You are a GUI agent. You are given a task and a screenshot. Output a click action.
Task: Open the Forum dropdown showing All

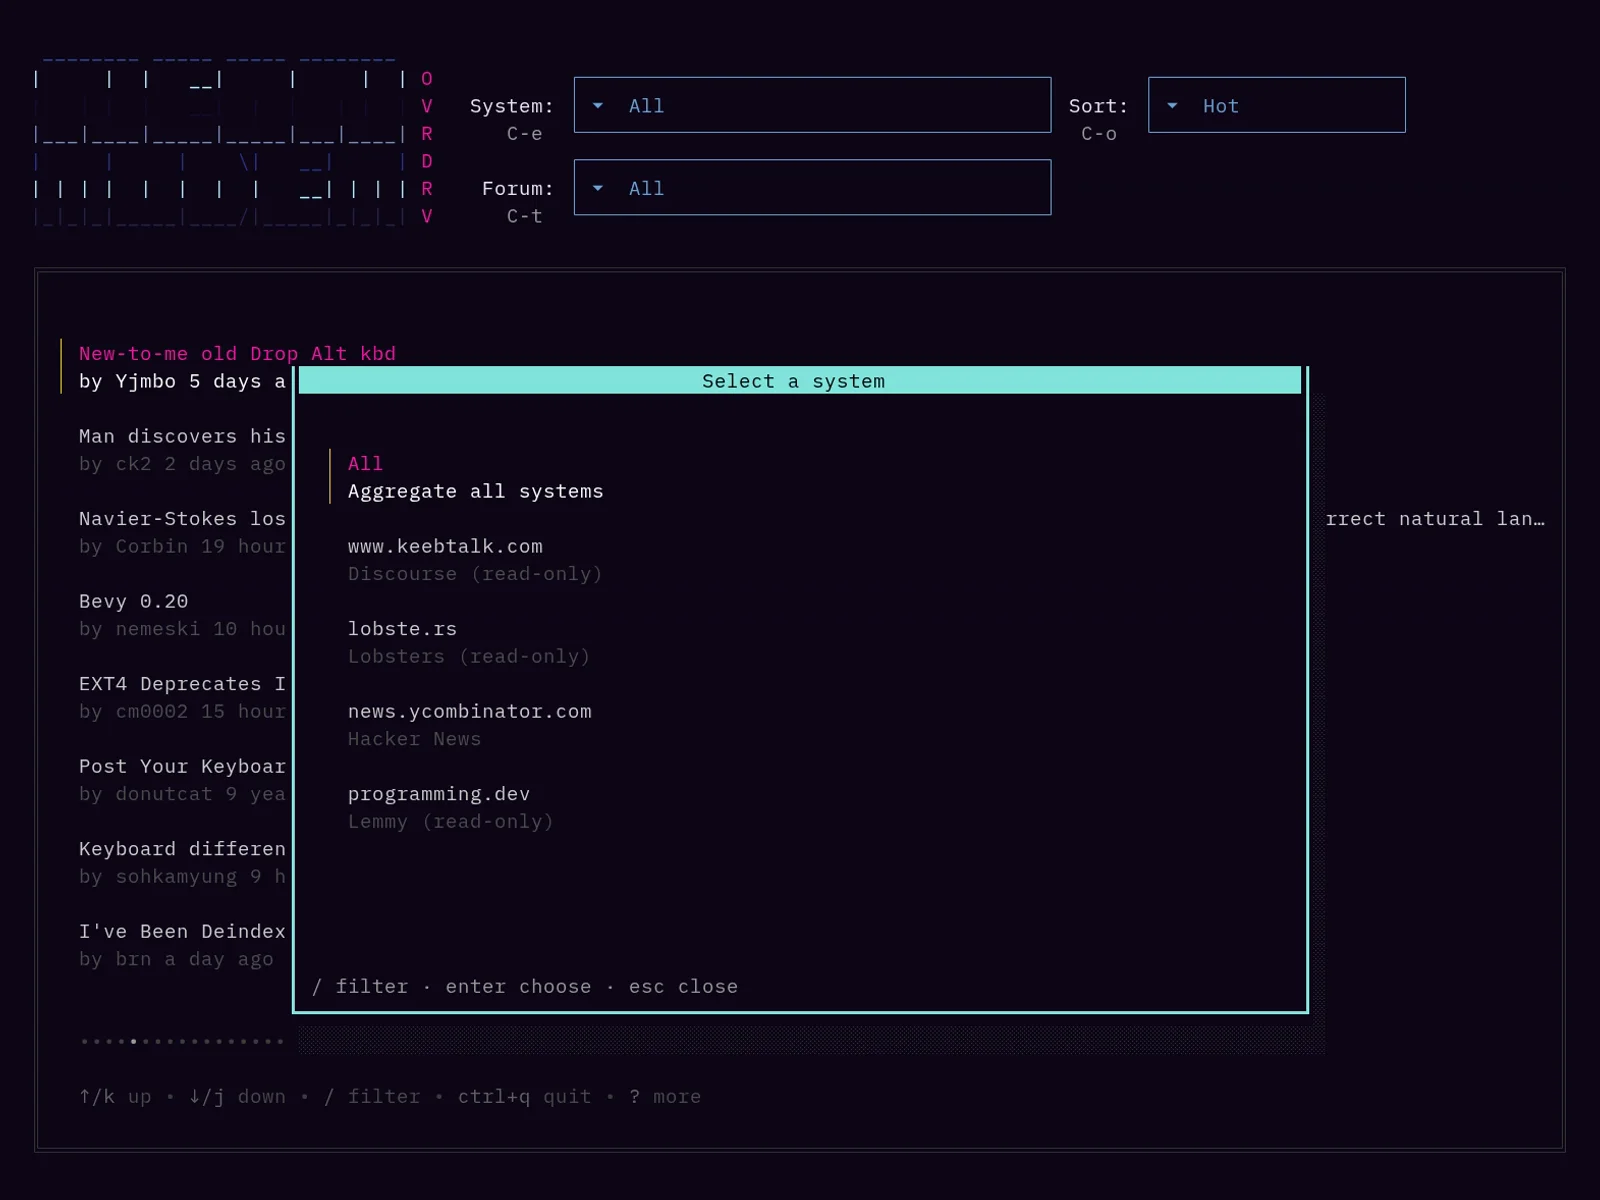pos(812,188)
